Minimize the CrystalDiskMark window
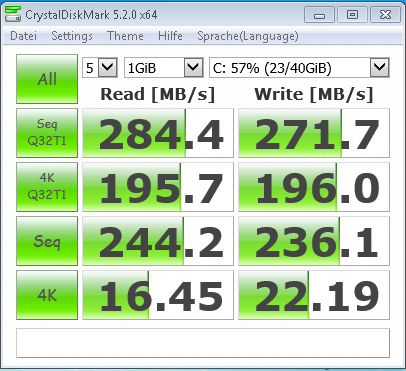The image size is (406, 371). click(319, 15)
